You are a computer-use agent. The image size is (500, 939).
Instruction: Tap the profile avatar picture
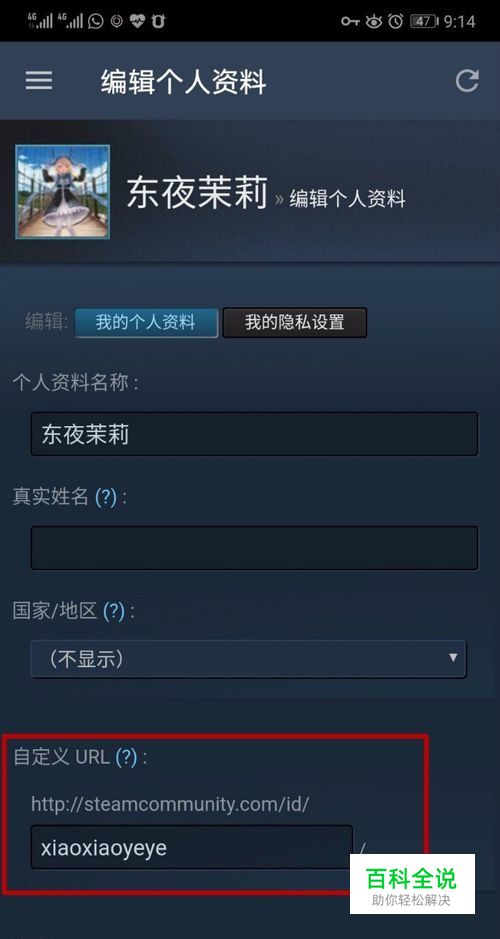click(62, 192)
